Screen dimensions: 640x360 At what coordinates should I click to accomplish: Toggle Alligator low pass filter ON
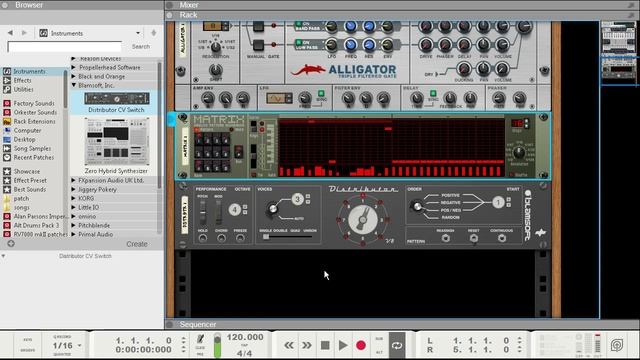pyautogui.click(x=298, y=42)
